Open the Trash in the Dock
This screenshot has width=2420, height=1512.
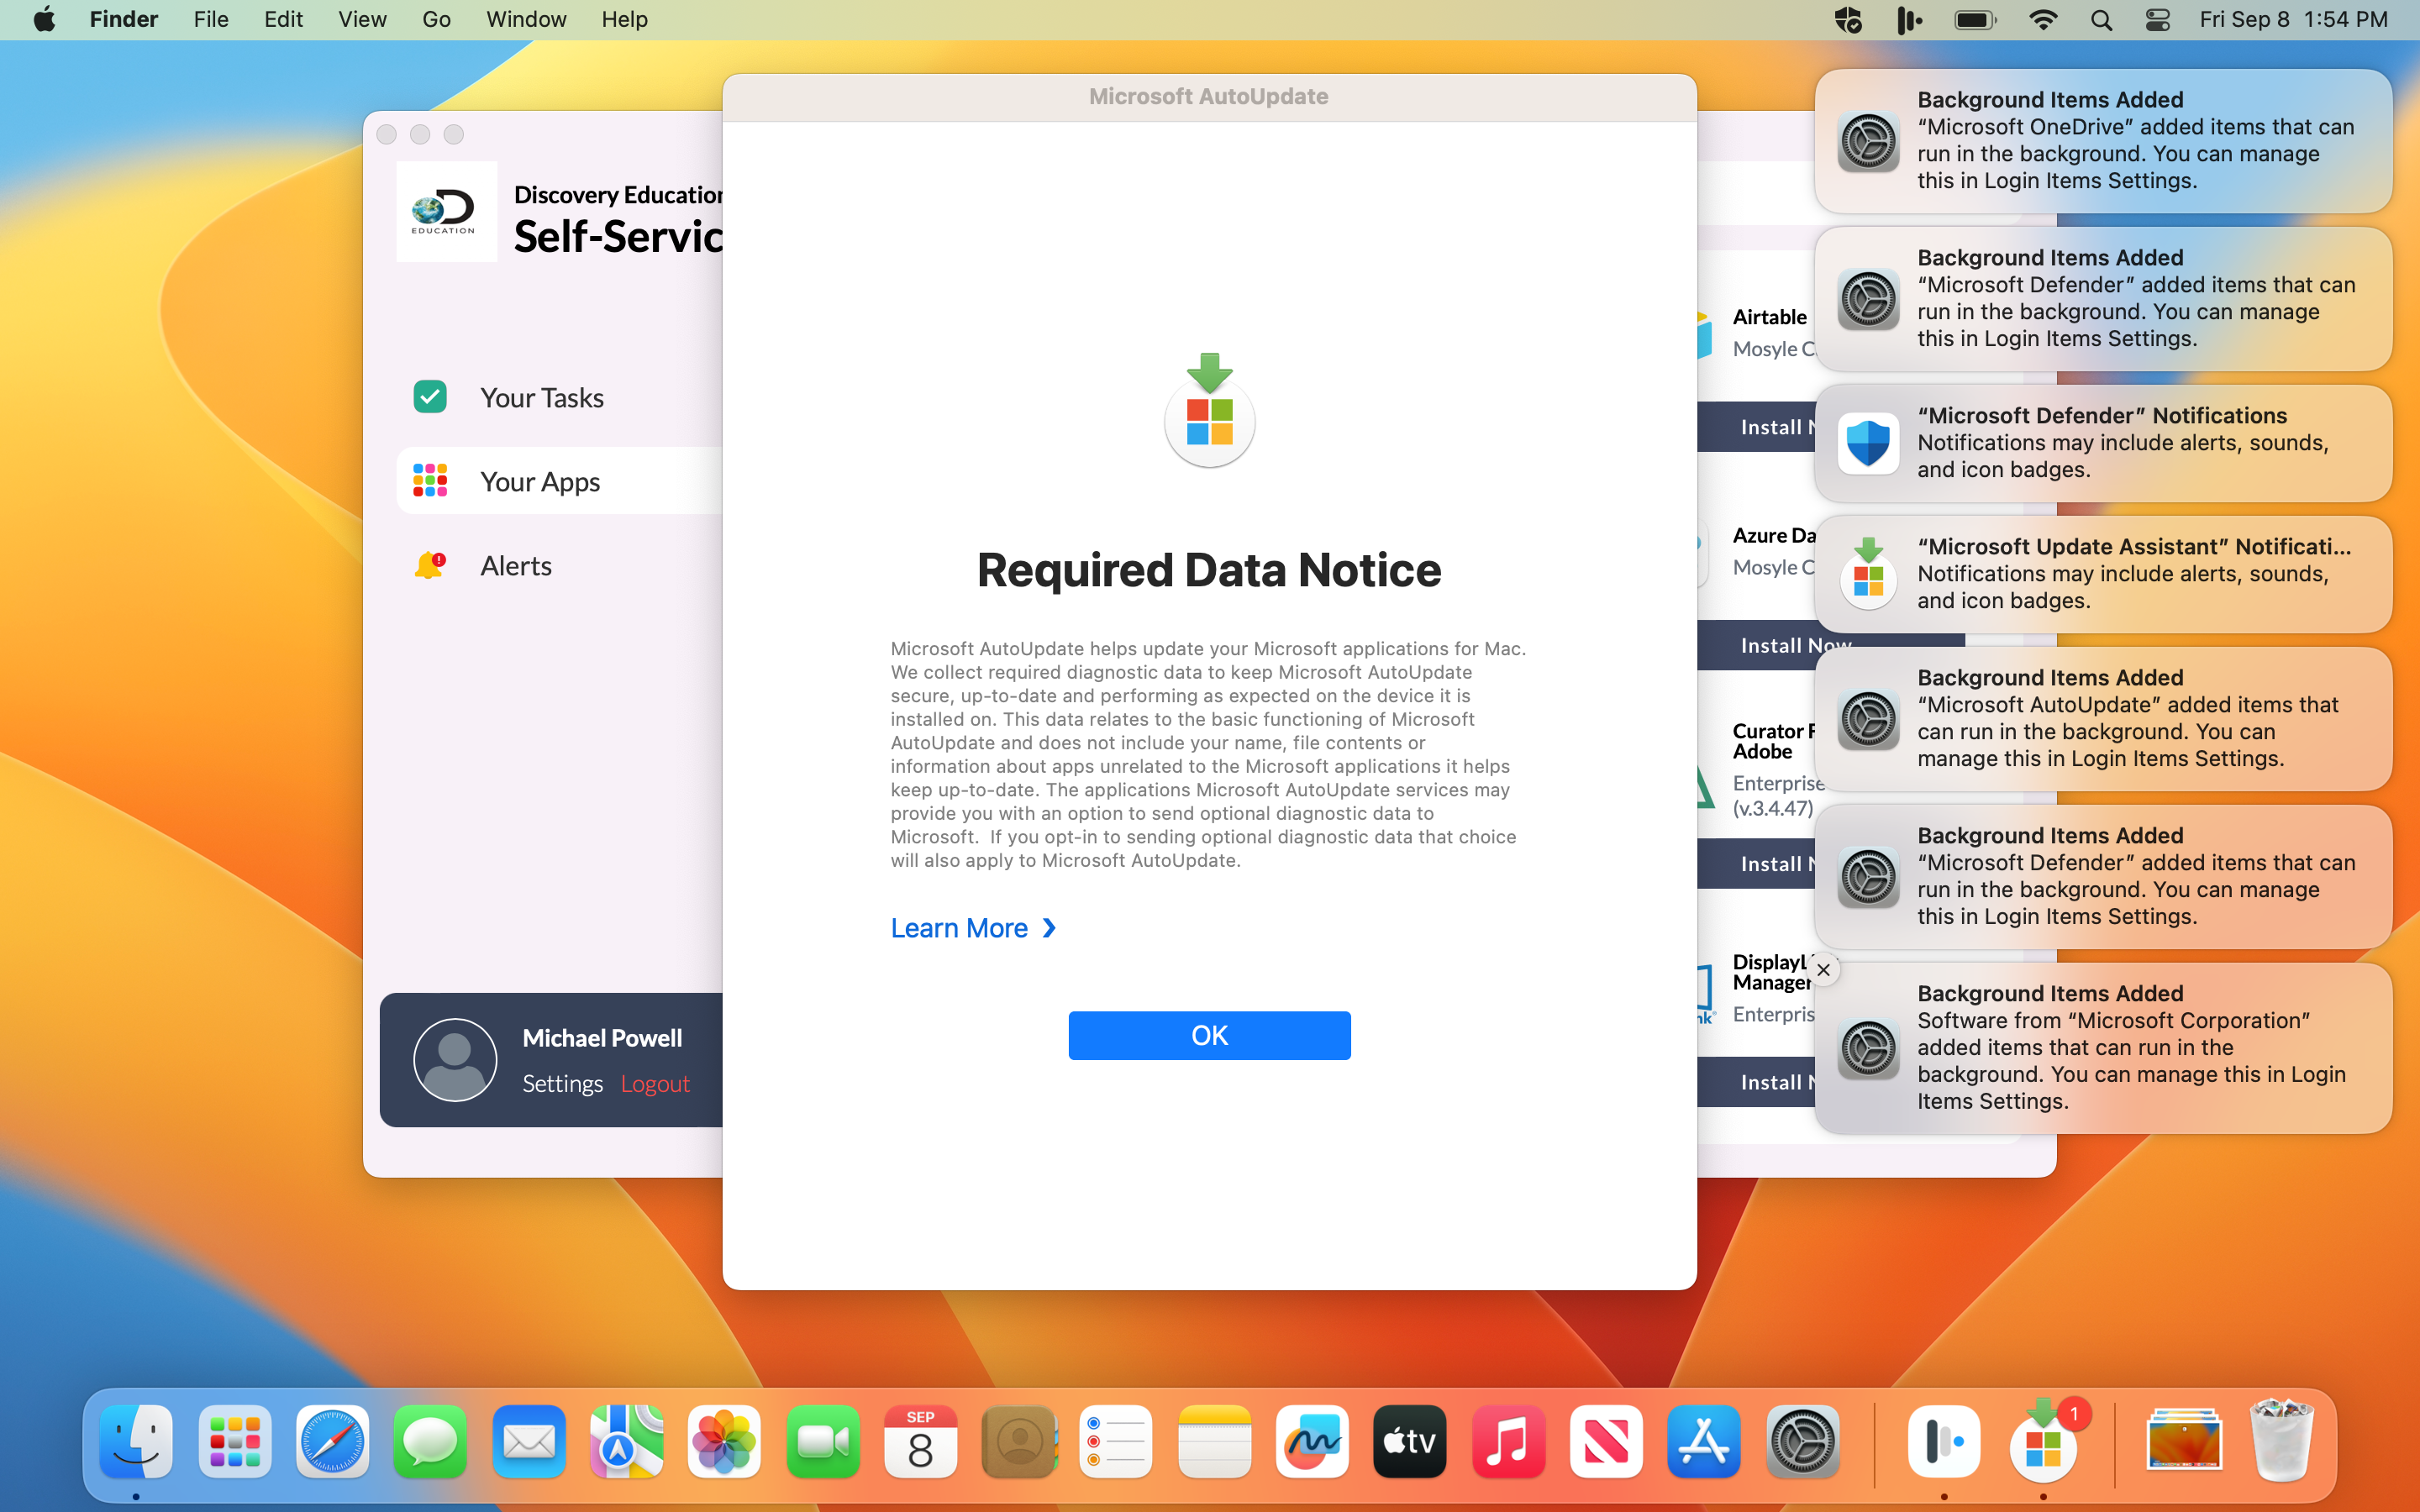tap(2282, 1441)
